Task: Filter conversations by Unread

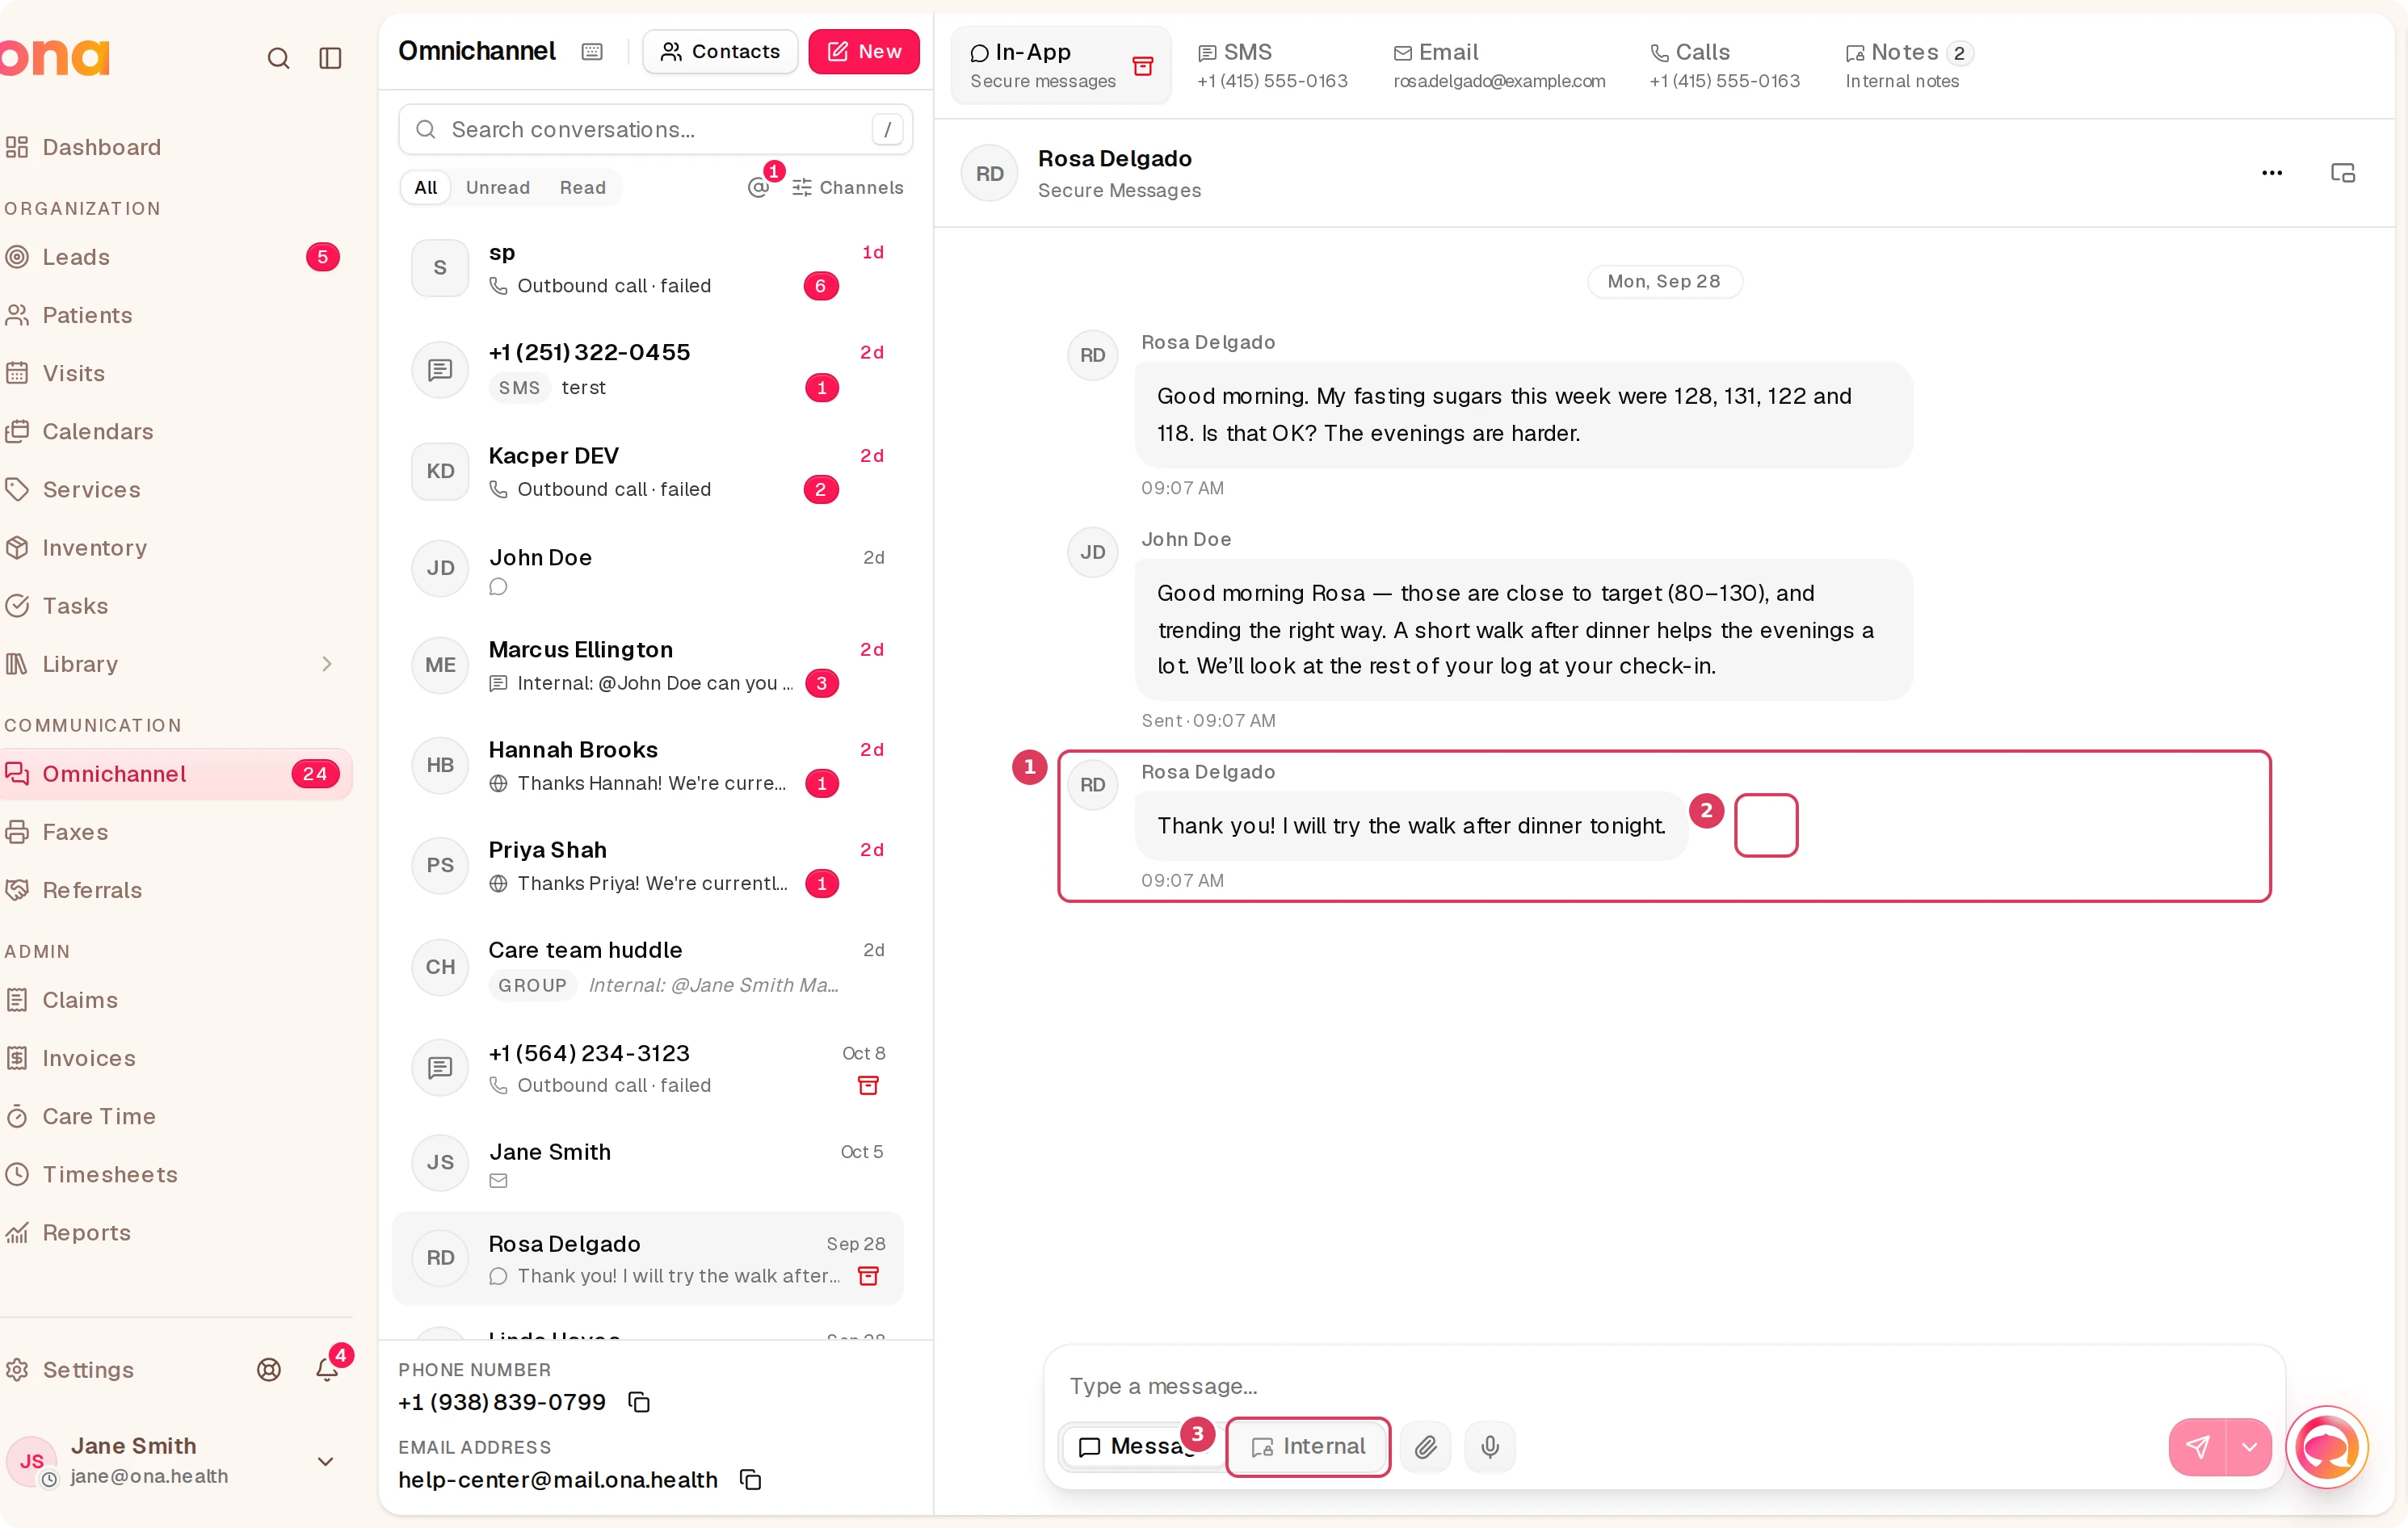Action: (x=497, y=187)
